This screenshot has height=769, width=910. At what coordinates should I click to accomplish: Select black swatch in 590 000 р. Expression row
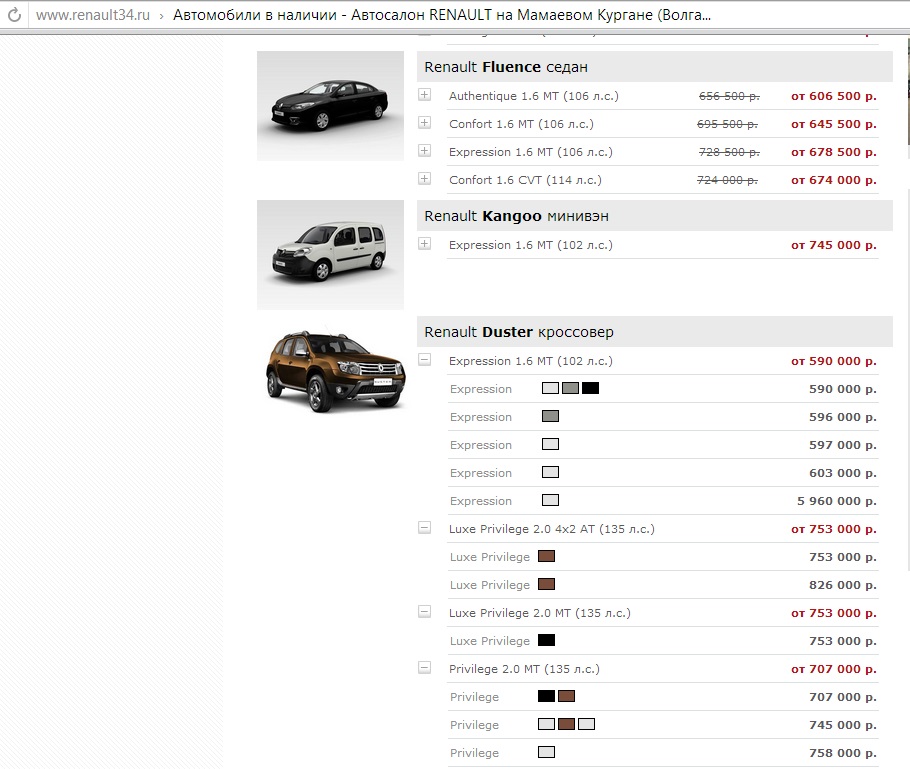590,388
